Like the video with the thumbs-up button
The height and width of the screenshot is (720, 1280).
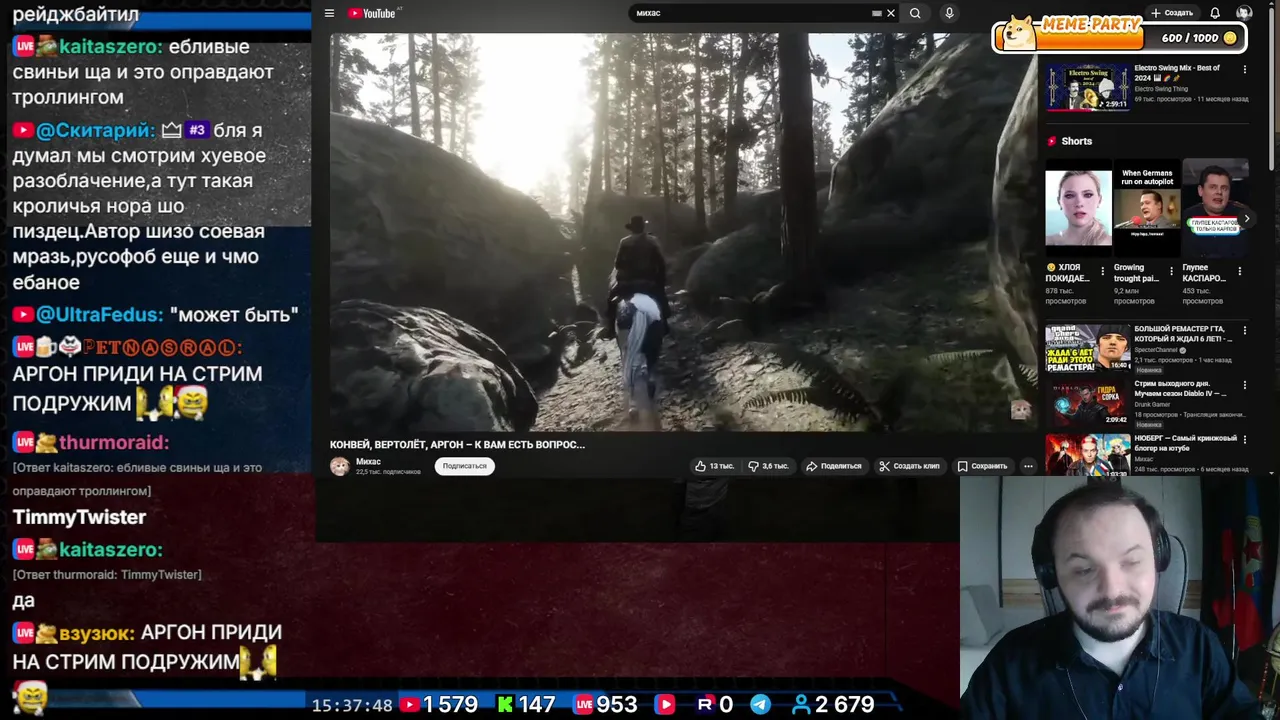pos(715,466)
